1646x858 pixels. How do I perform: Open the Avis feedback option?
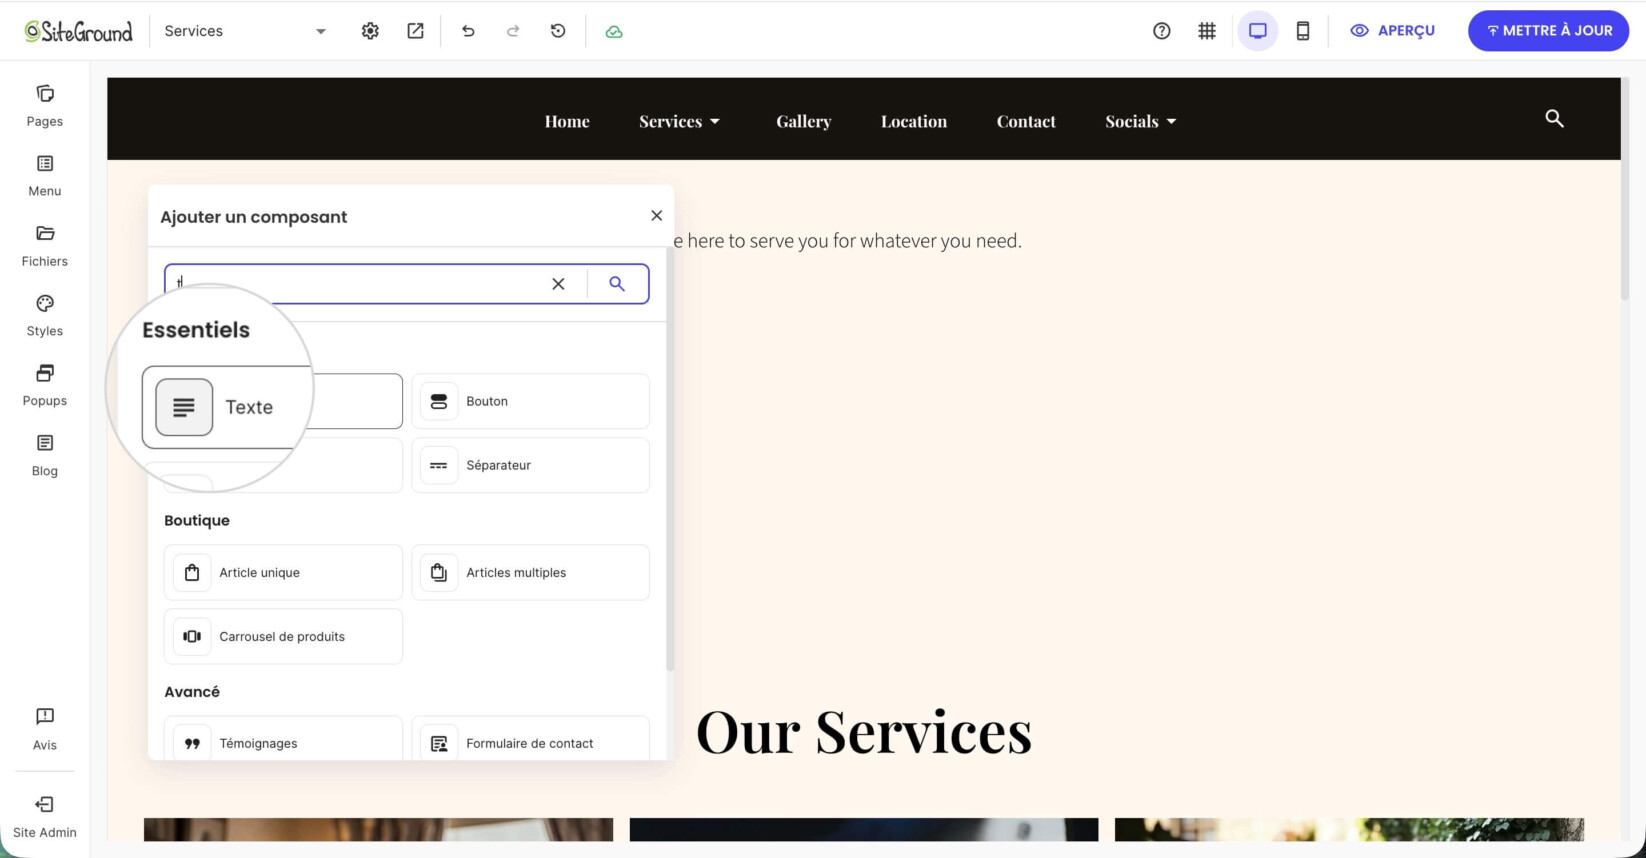click(45, 729)
